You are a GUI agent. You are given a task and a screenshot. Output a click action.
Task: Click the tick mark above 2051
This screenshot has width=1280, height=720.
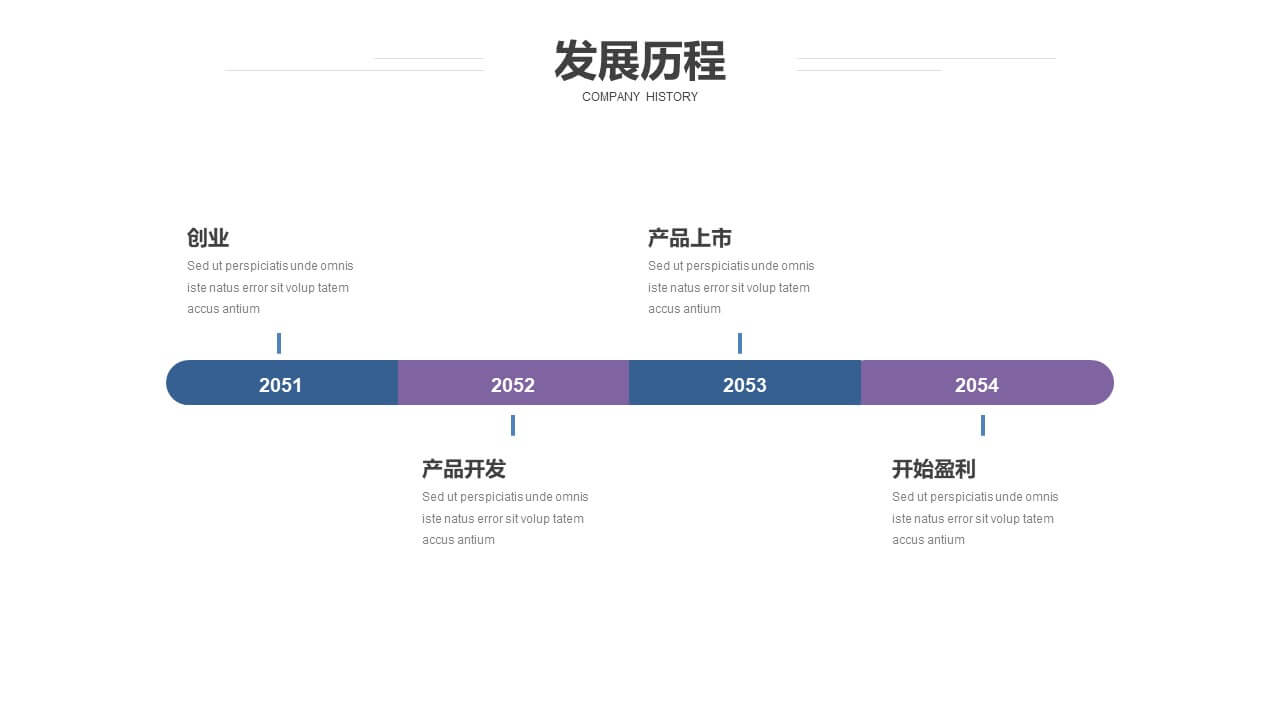pos(279,343)
